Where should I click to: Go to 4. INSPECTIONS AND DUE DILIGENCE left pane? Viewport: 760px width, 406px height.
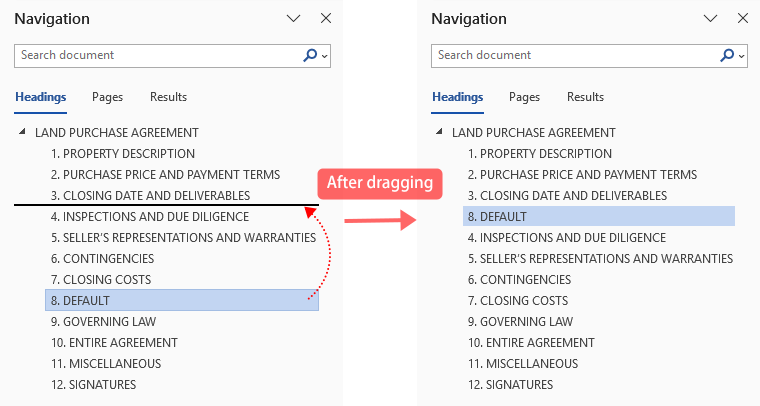(150, 217)
